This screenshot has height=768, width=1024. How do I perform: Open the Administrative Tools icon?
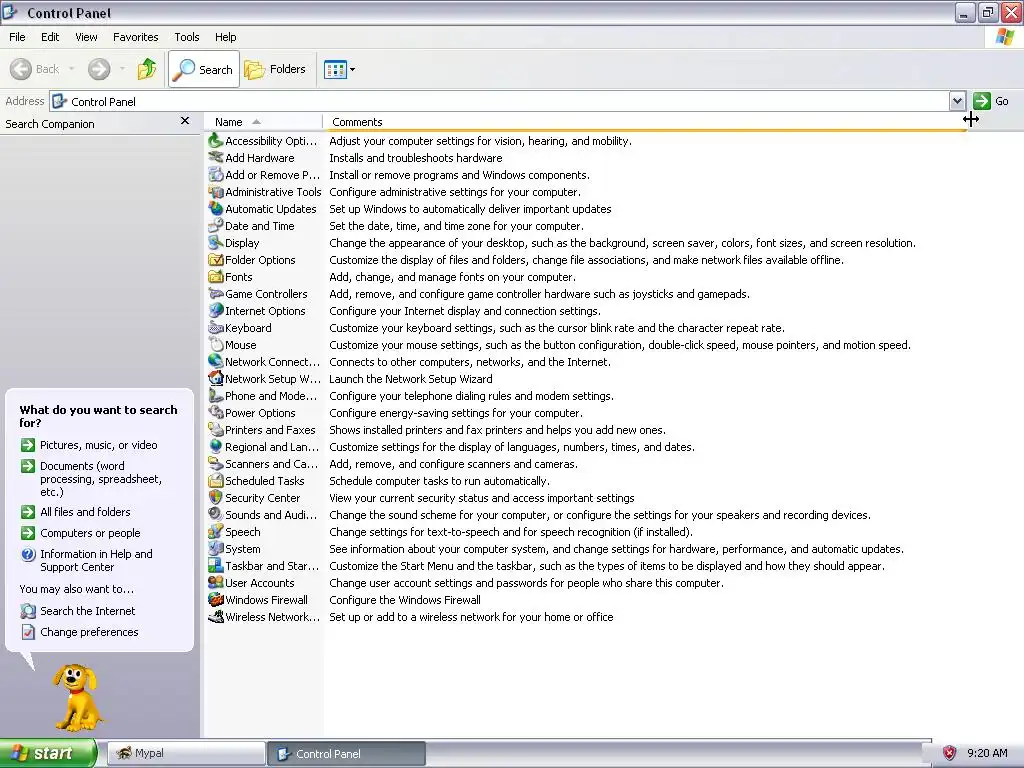pos(216,191)
